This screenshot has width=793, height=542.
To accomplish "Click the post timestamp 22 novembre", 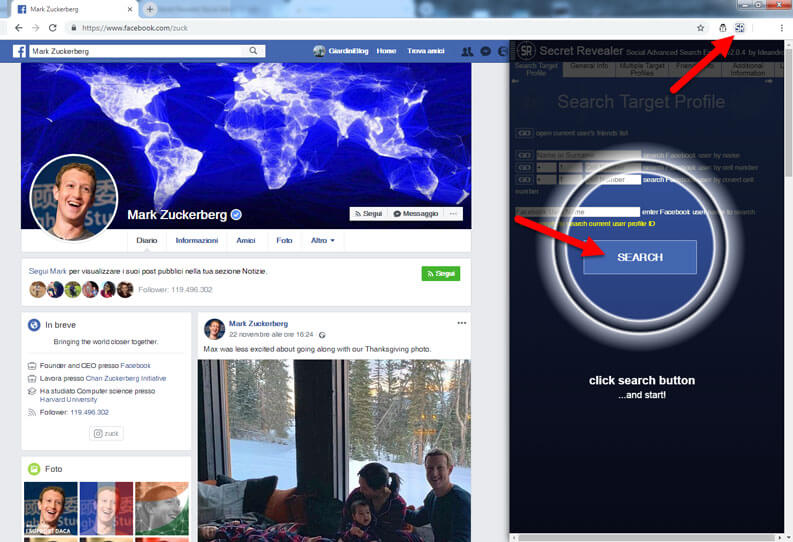I will pos(271,335).
